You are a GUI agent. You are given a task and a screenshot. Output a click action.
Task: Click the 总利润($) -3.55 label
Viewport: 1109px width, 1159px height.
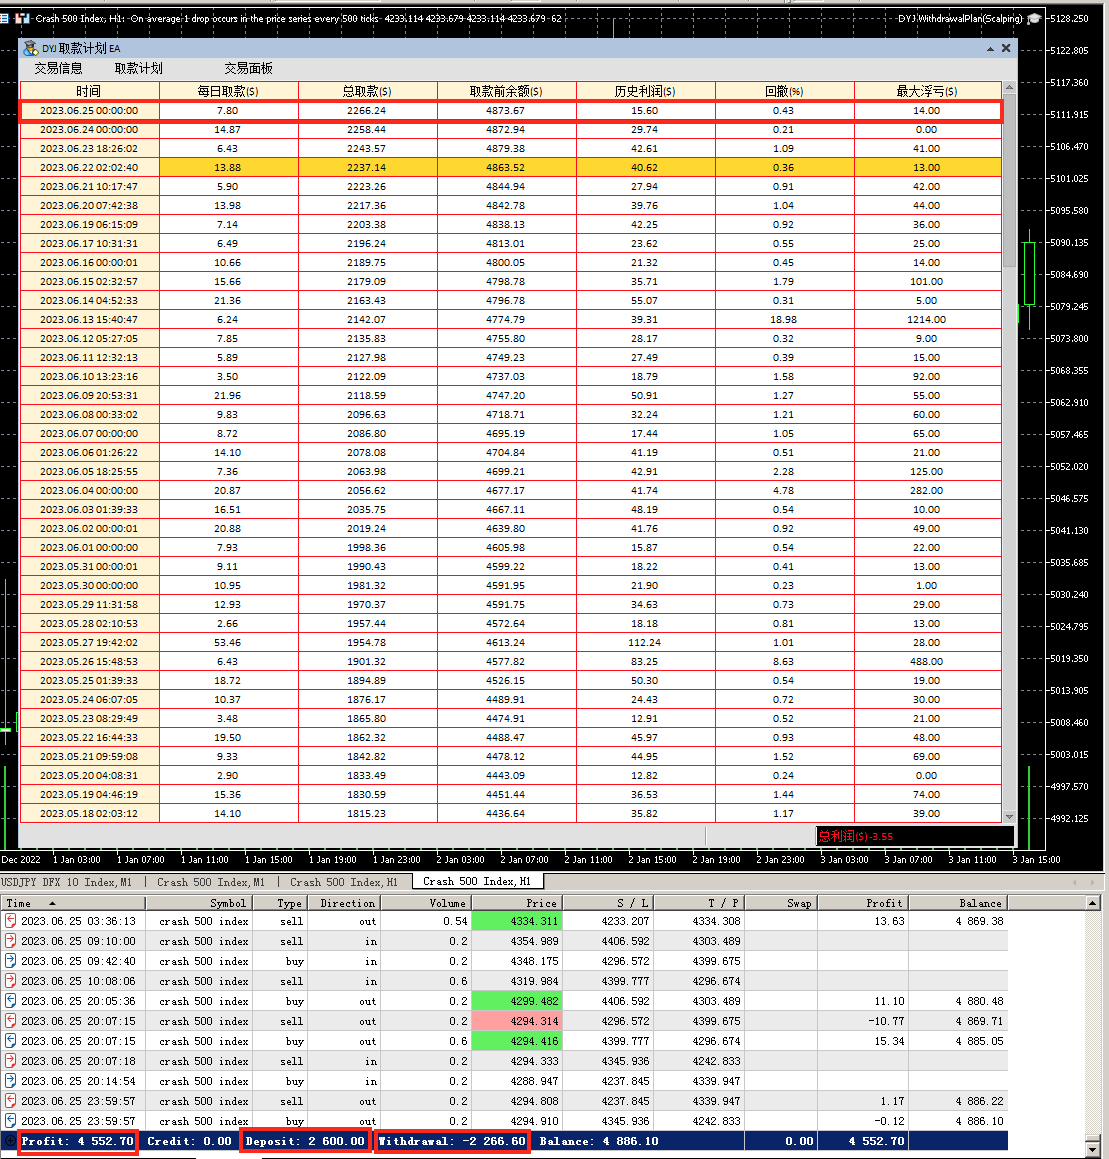point(855,836)
